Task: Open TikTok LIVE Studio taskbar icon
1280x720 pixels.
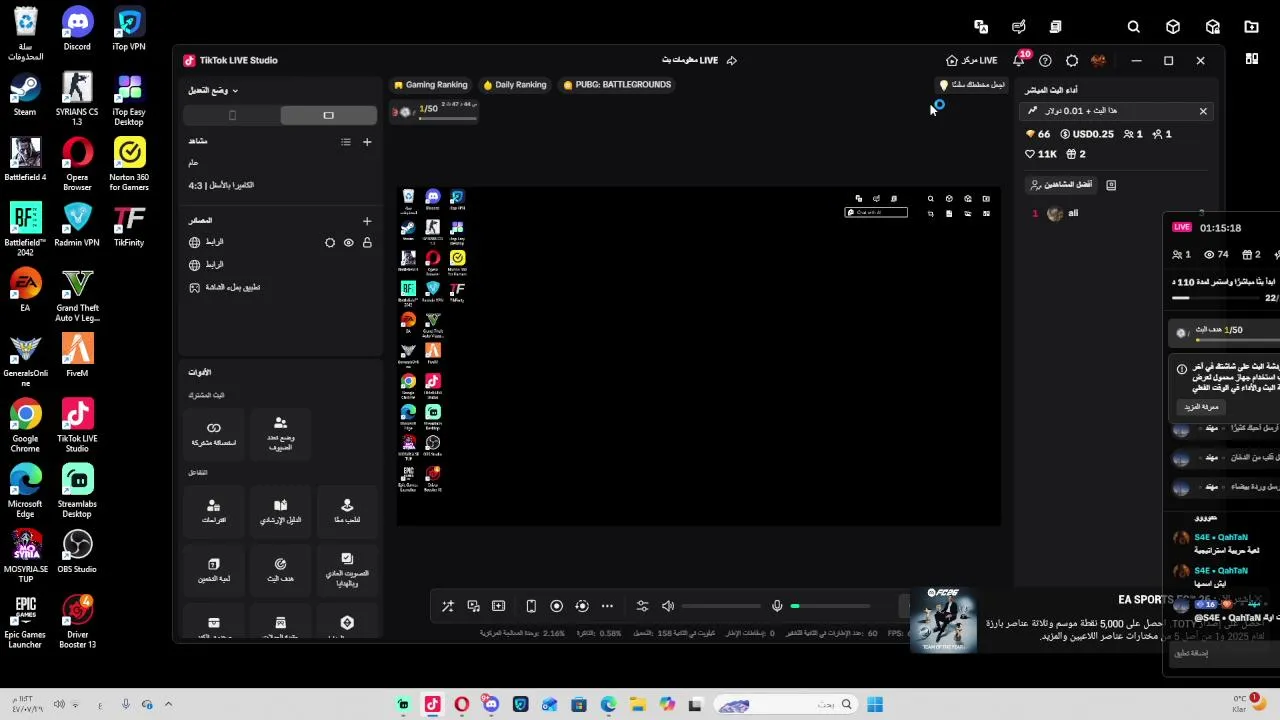Action: click(x=432, y=705)
